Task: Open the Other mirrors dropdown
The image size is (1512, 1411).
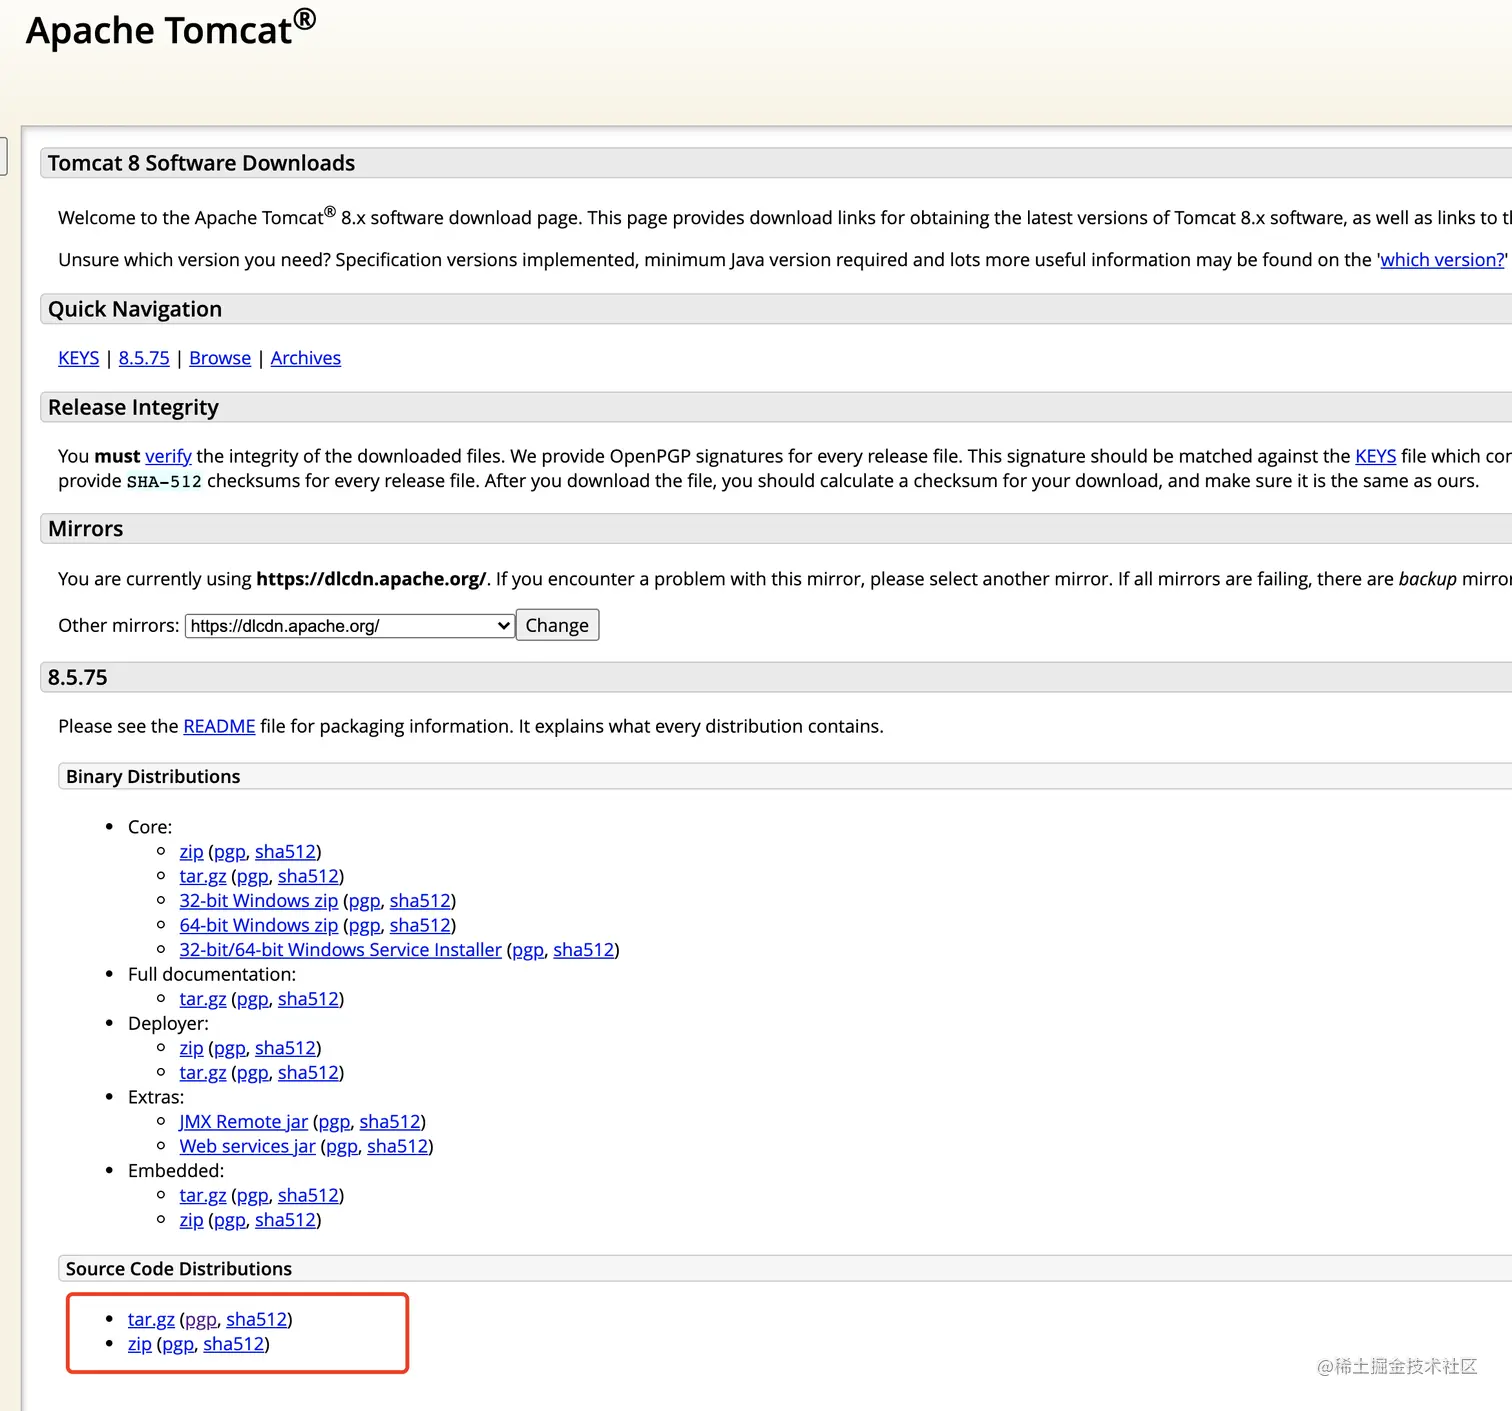Action: pyautogui.click(x=350, y=626)
